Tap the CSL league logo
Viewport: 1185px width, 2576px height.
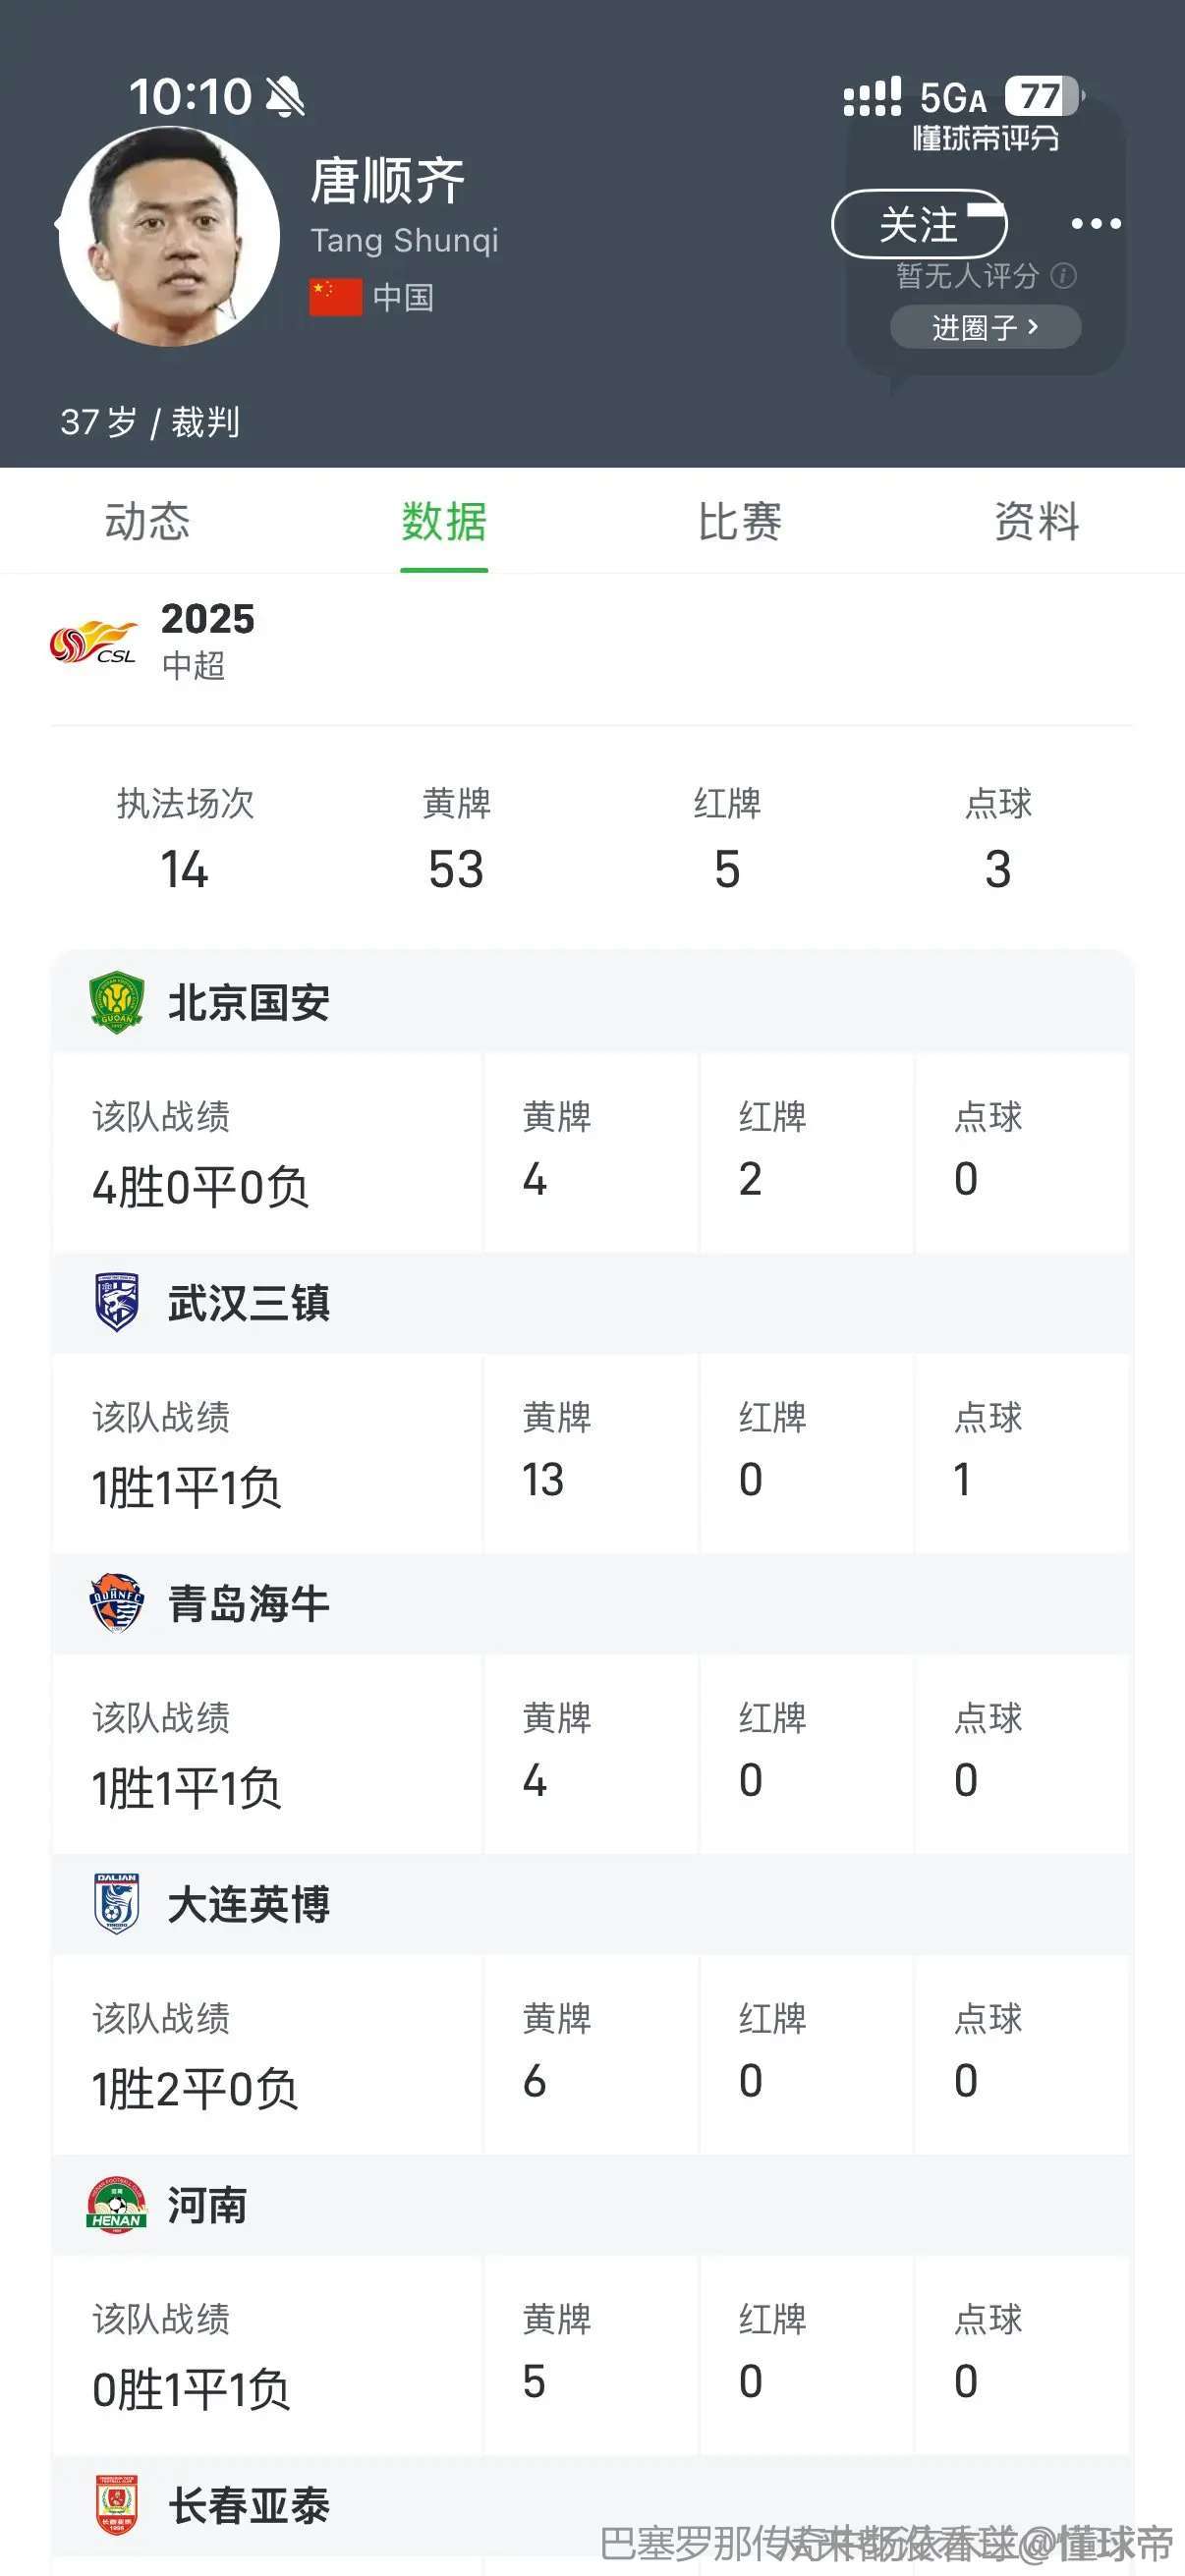[x=94, y=642]
